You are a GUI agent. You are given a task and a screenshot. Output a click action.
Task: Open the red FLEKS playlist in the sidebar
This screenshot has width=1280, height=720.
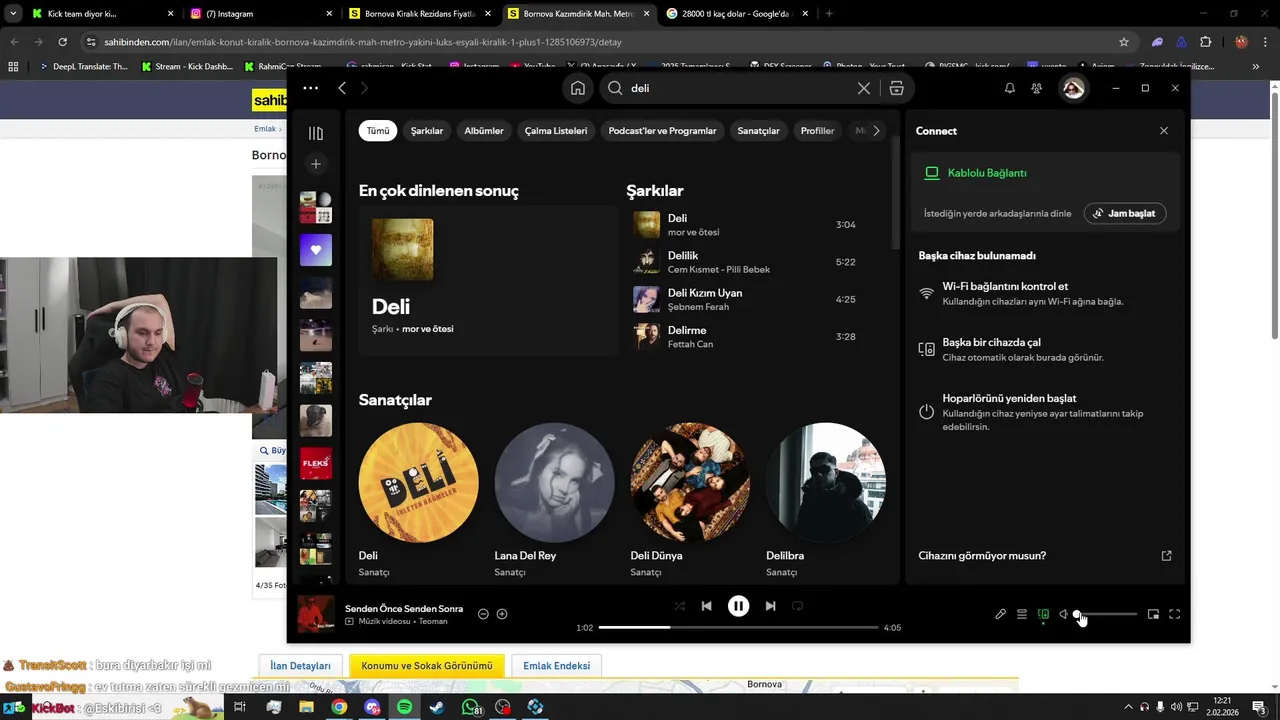[316, 463]
